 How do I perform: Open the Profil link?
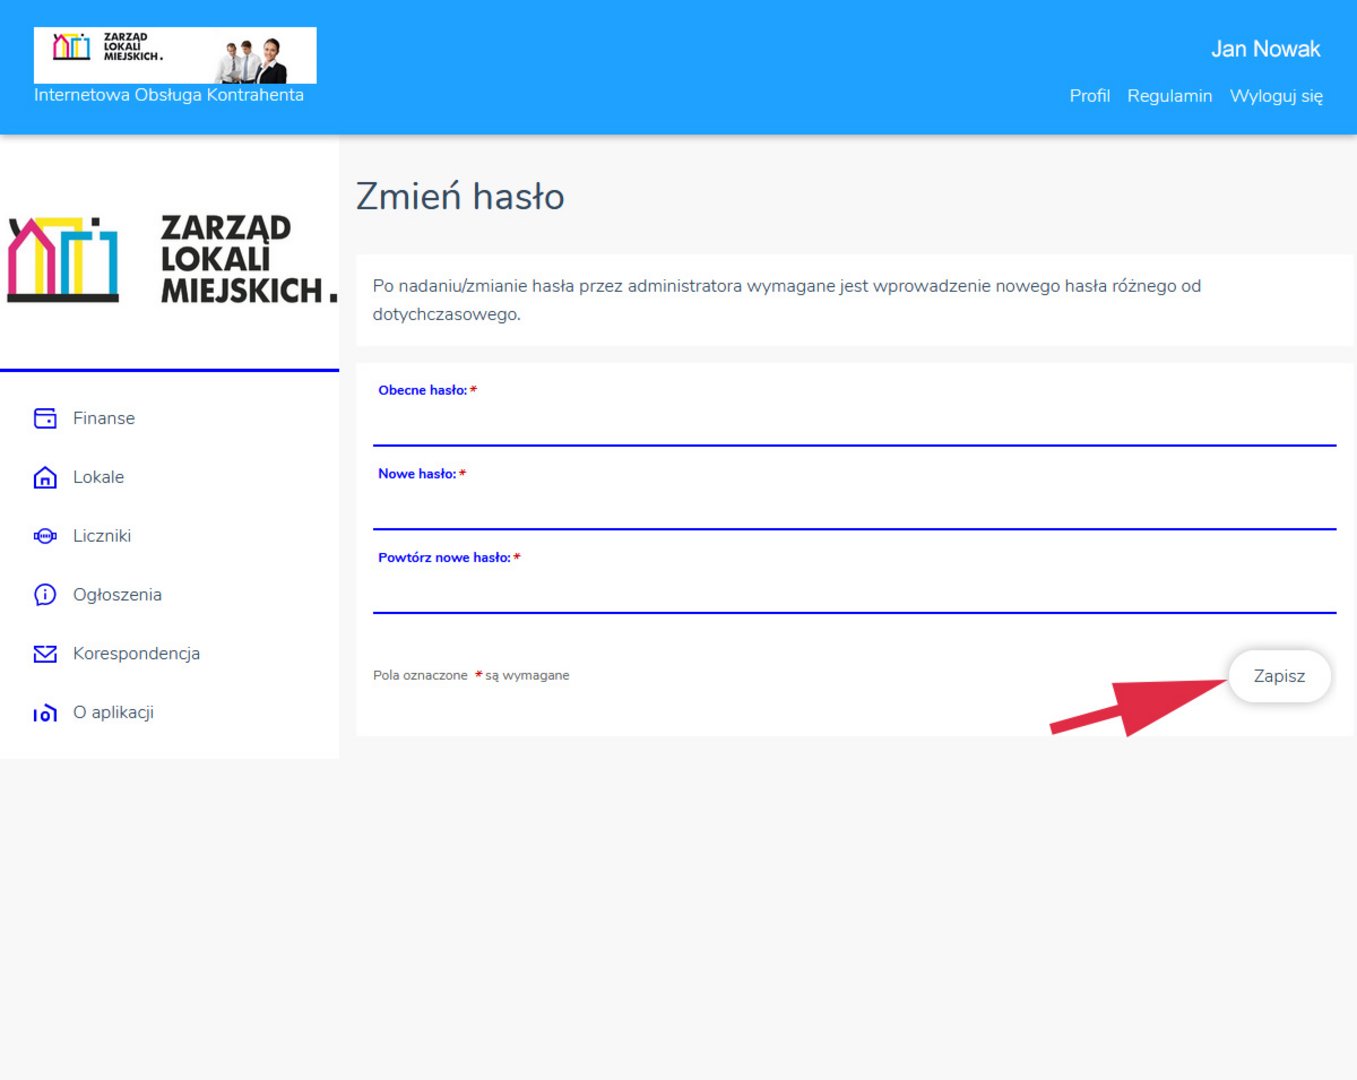point(1089,96)
